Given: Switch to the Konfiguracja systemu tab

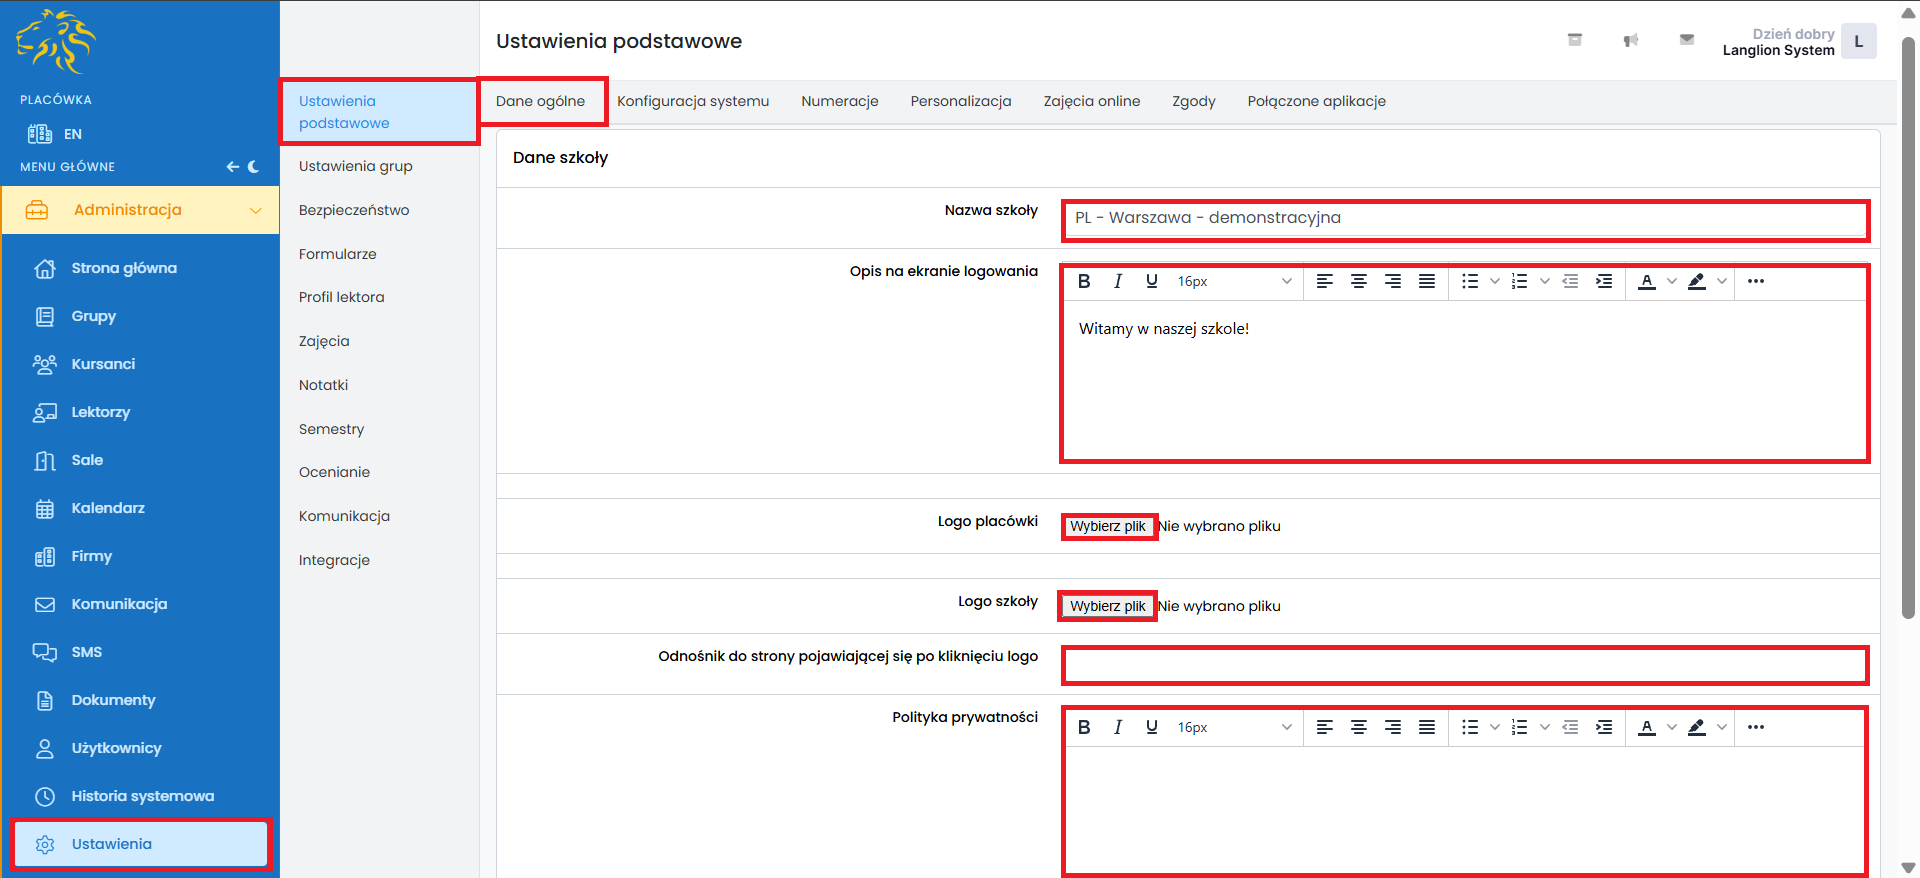Looking at the screenshot, I should point(692,101).
